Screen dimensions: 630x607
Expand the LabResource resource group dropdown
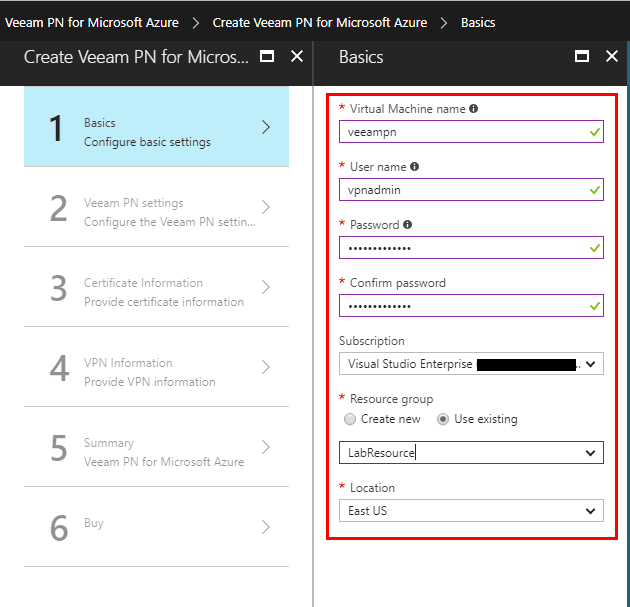[471, 453]
